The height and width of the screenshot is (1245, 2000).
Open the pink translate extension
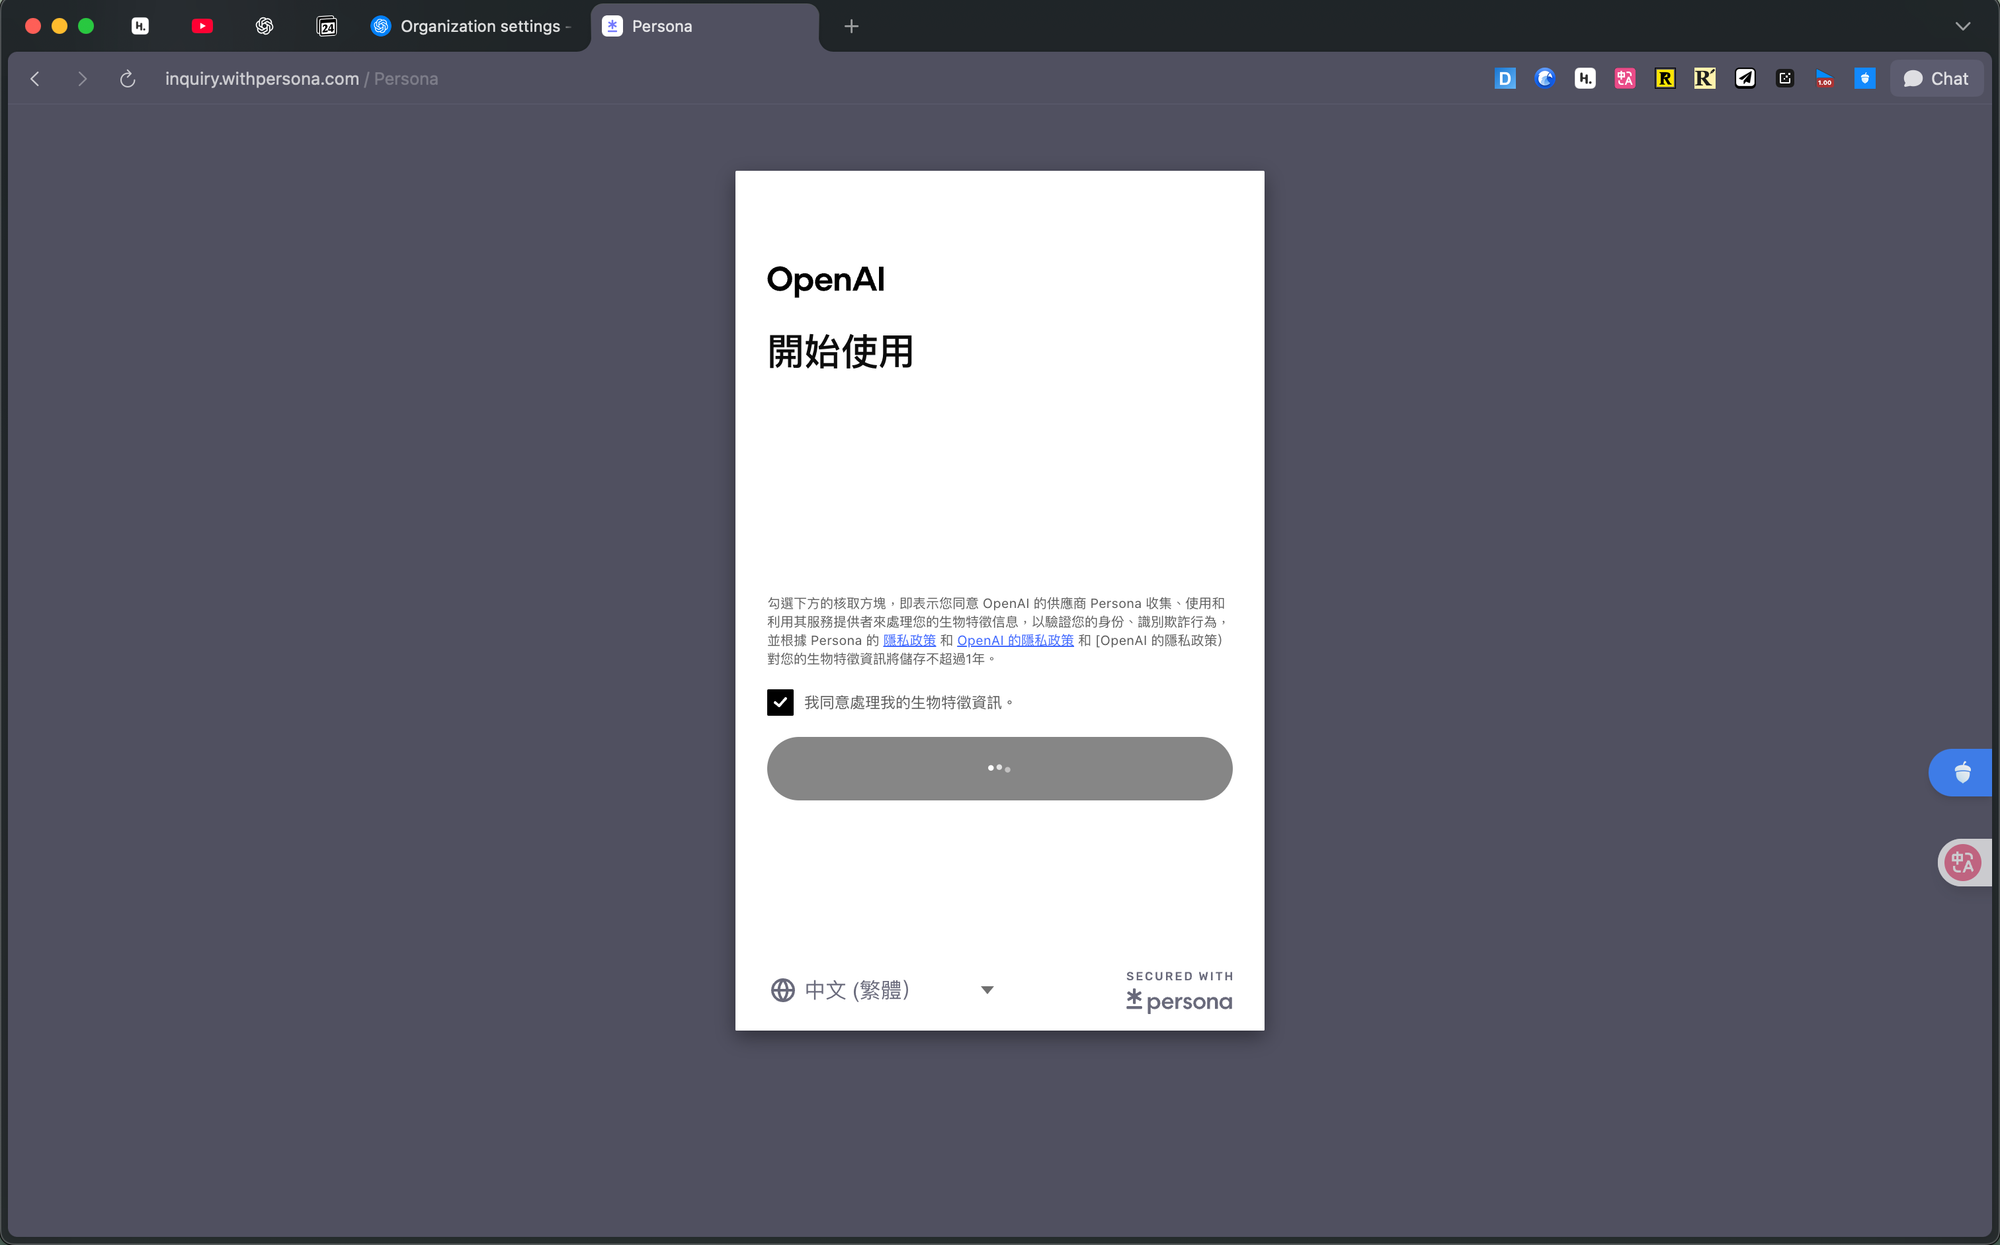(x=1624, y=78)
